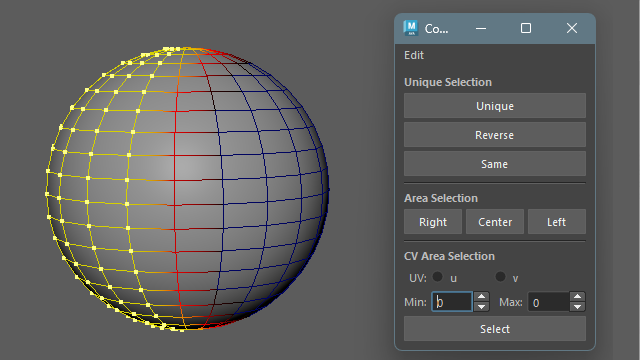The width and height of the screenshot is (640, 360).
Task: Choose the u radio button
Action: click(438, 277)
